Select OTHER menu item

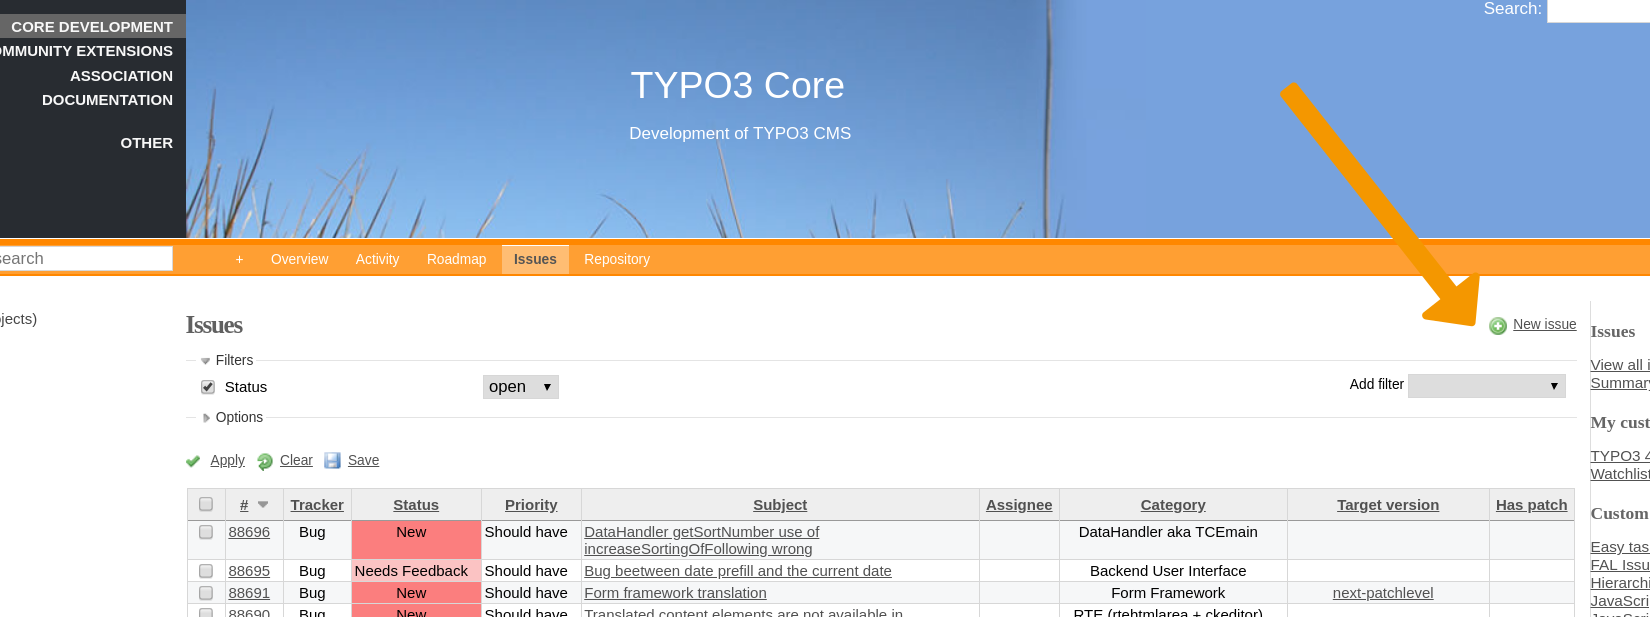click(x=146, y=143)
